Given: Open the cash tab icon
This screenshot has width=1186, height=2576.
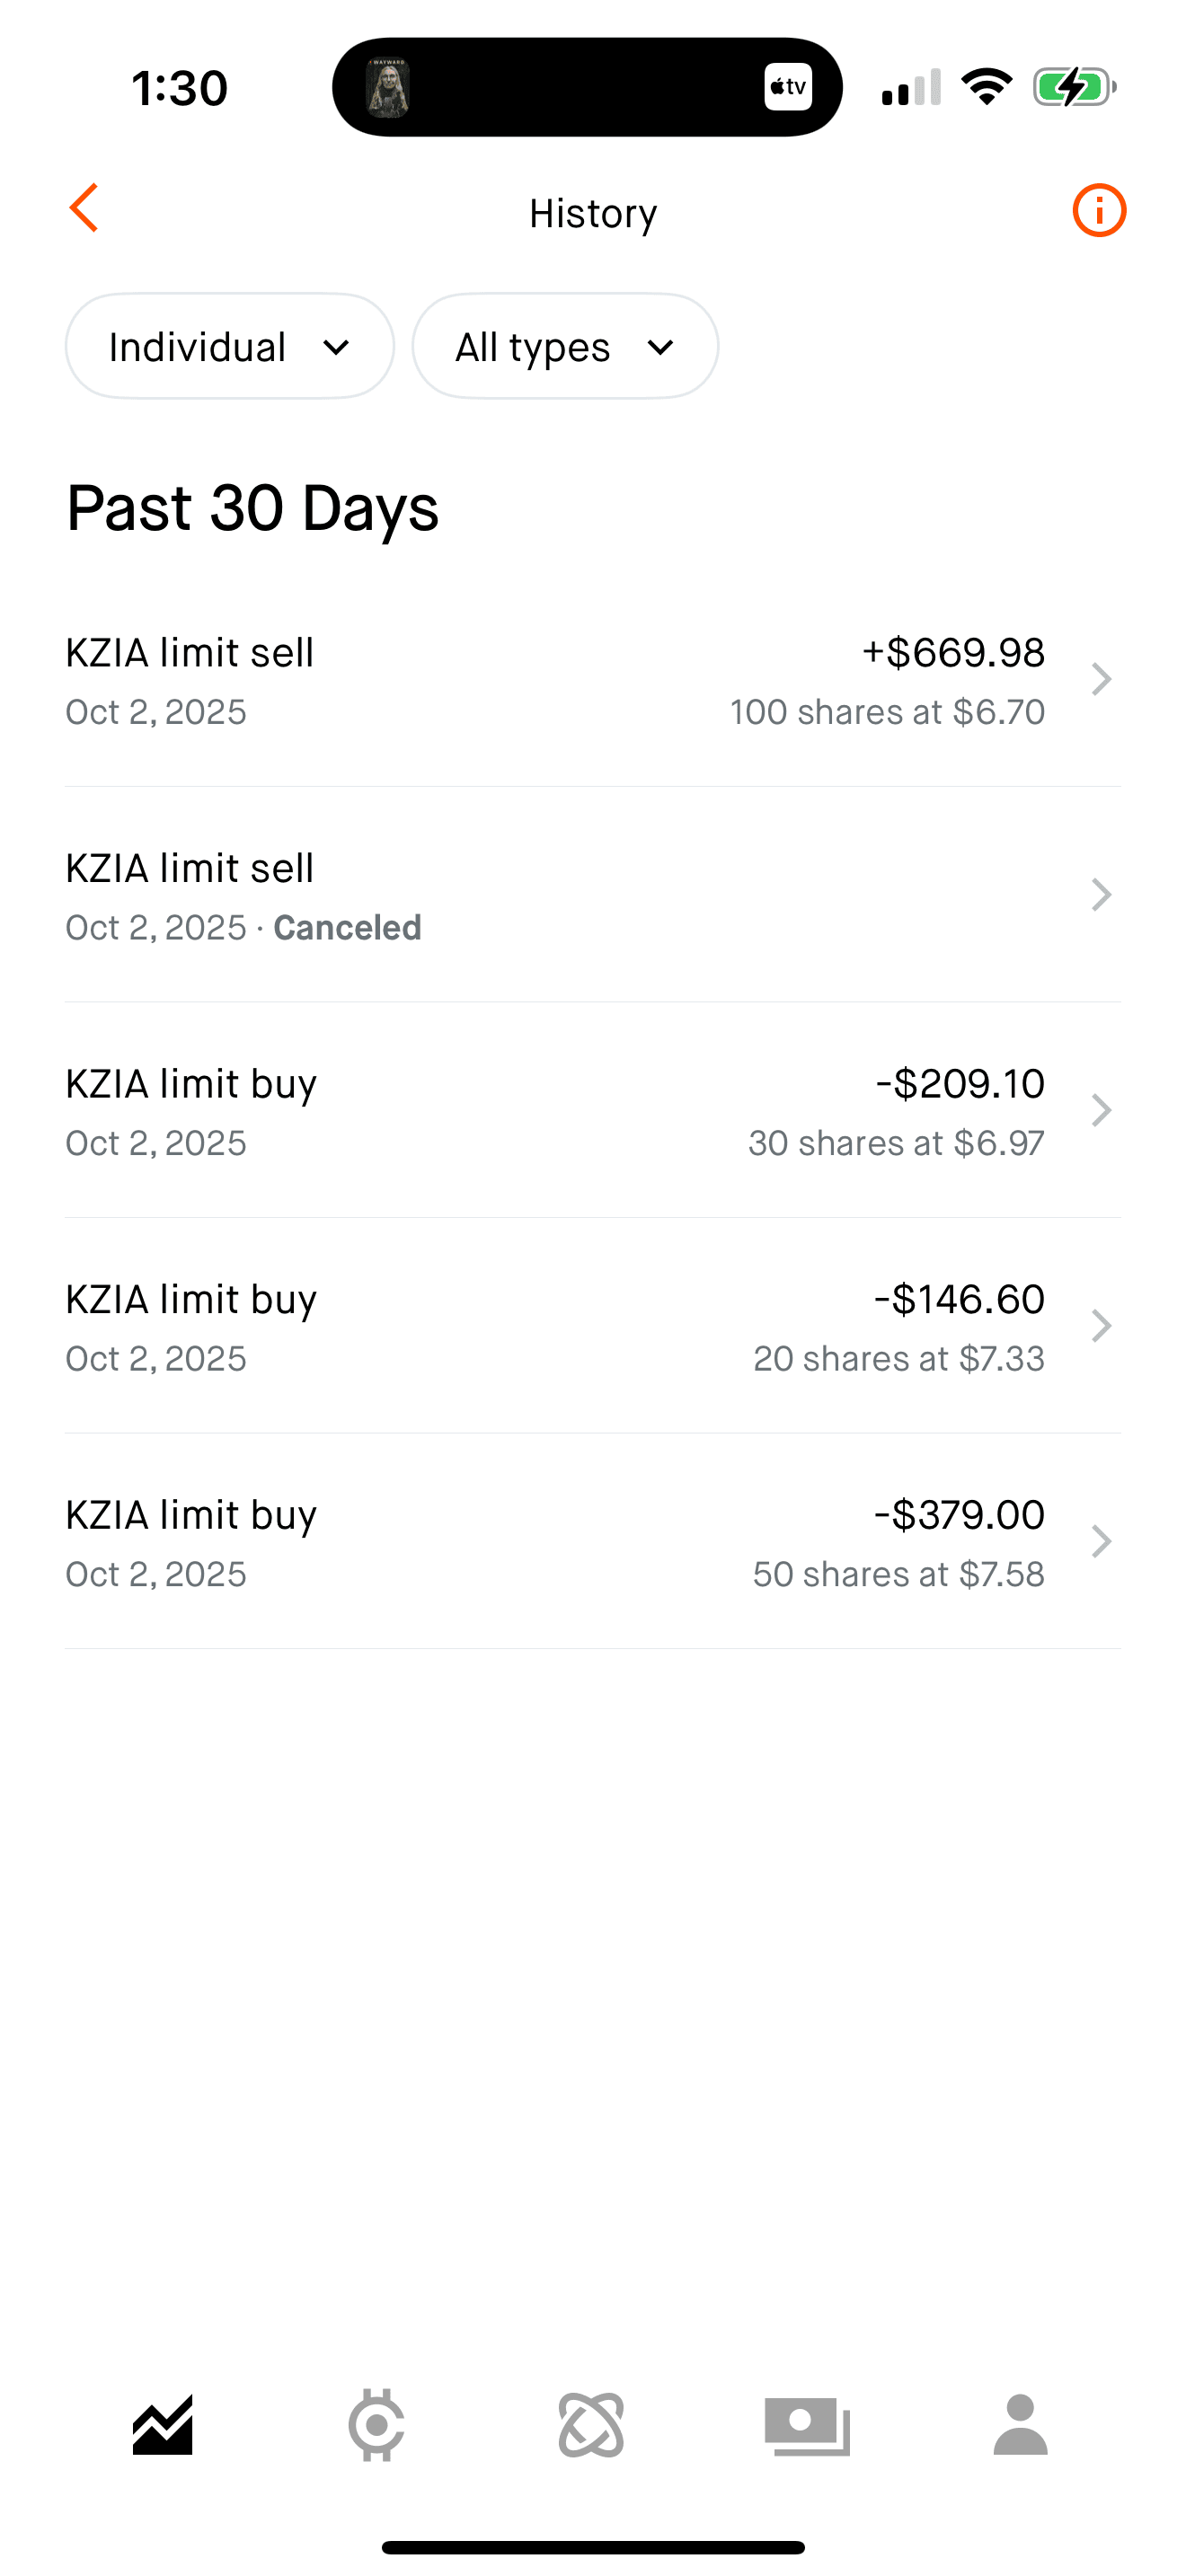Looking at the screenshot, I should tap(807, 2425).
